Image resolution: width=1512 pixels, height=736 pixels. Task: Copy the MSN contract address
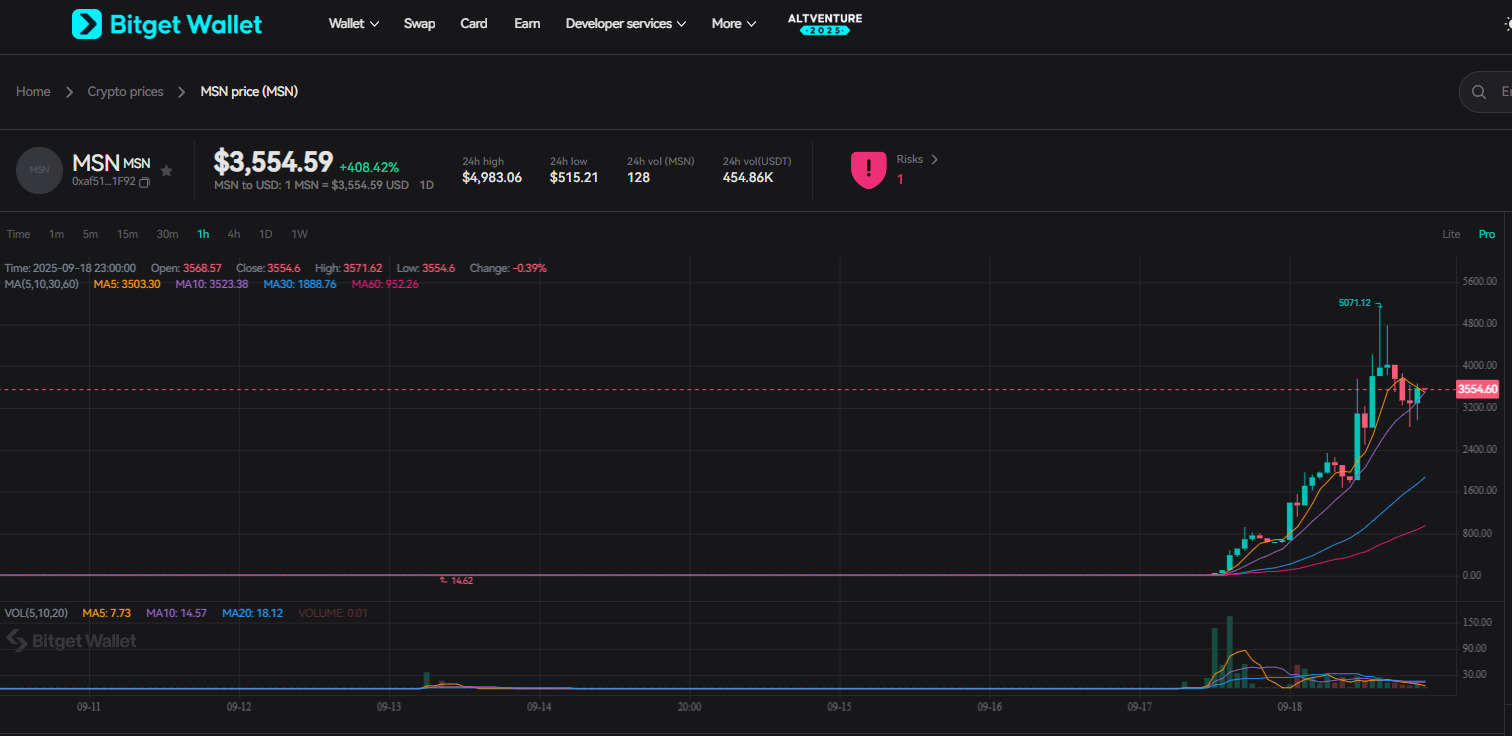pos(145,182)
